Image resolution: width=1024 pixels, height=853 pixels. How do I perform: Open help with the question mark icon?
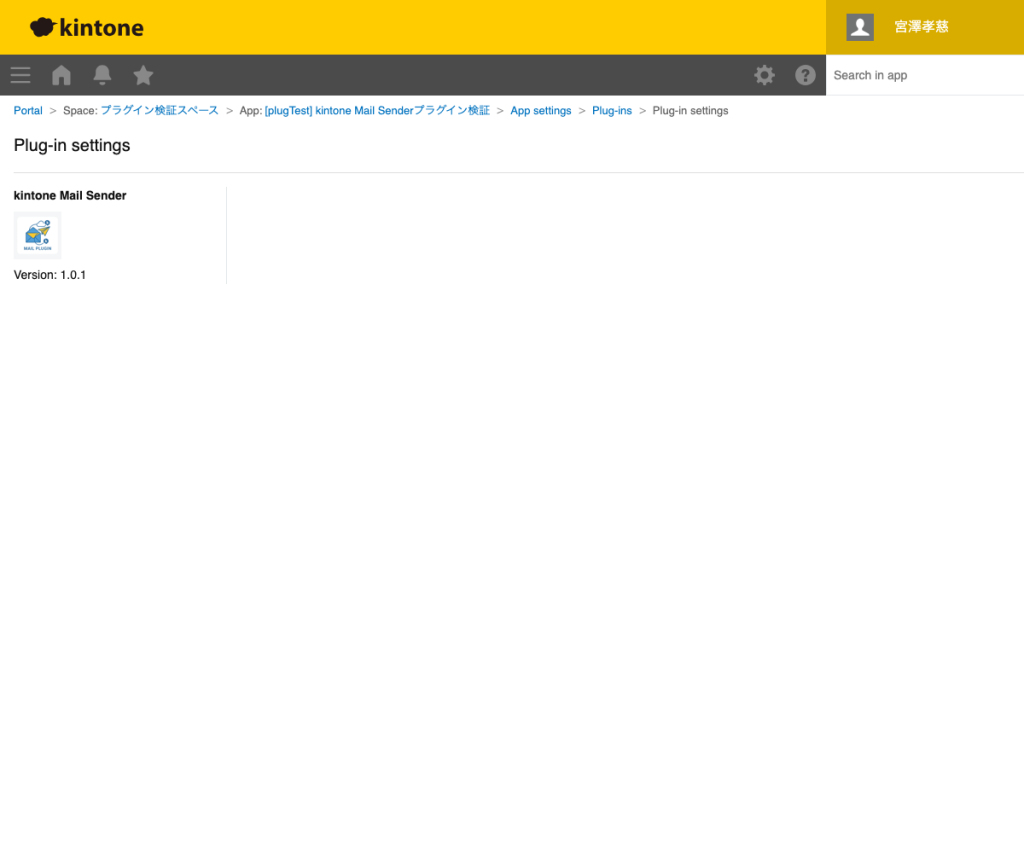[805, 75]
